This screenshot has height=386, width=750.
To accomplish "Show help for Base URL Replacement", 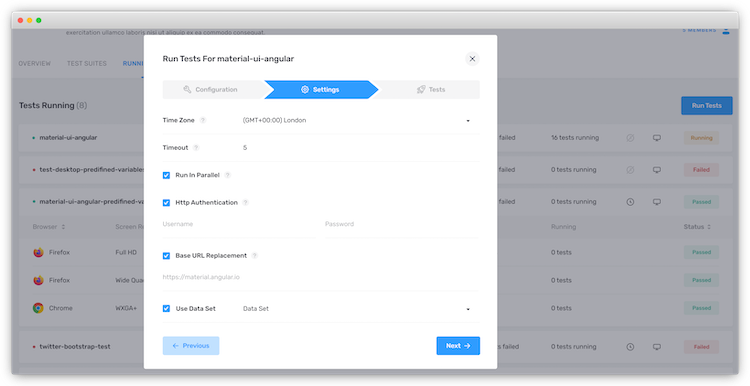I will pyautogui.click(x=254, y=256).
